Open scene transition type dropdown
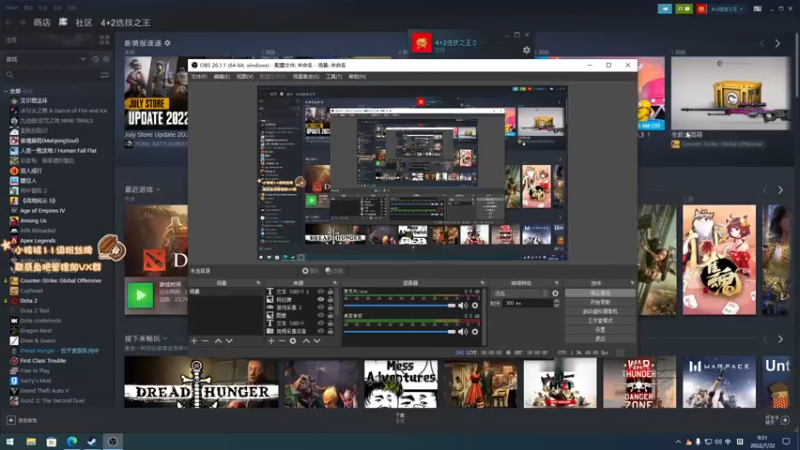The height and width of the screenshot is (450, 800). tap(520, 293)
